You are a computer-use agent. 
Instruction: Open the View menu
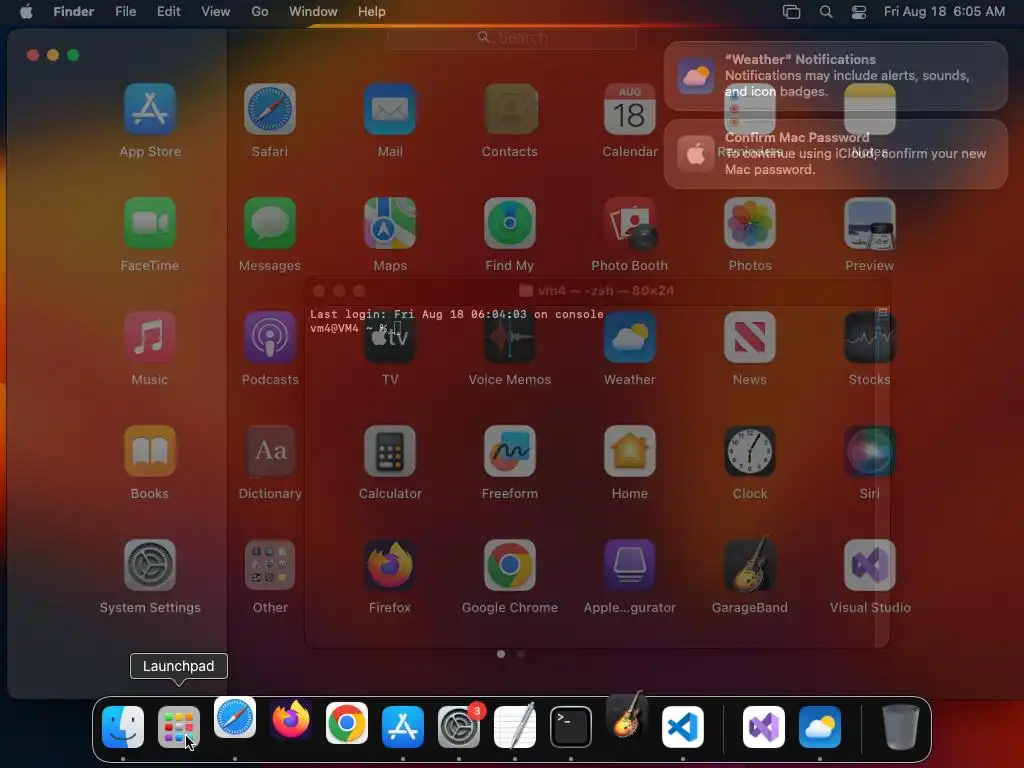(216, 11)
